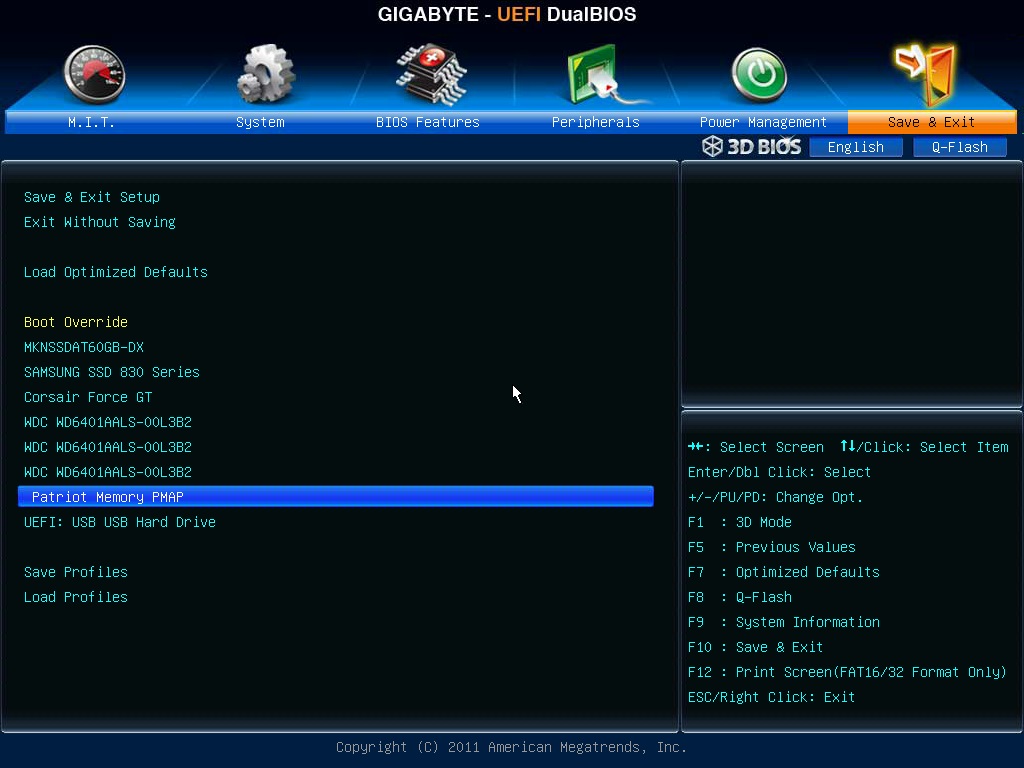
Task: Select the Save & Exit tab
Action: point(932,122)
